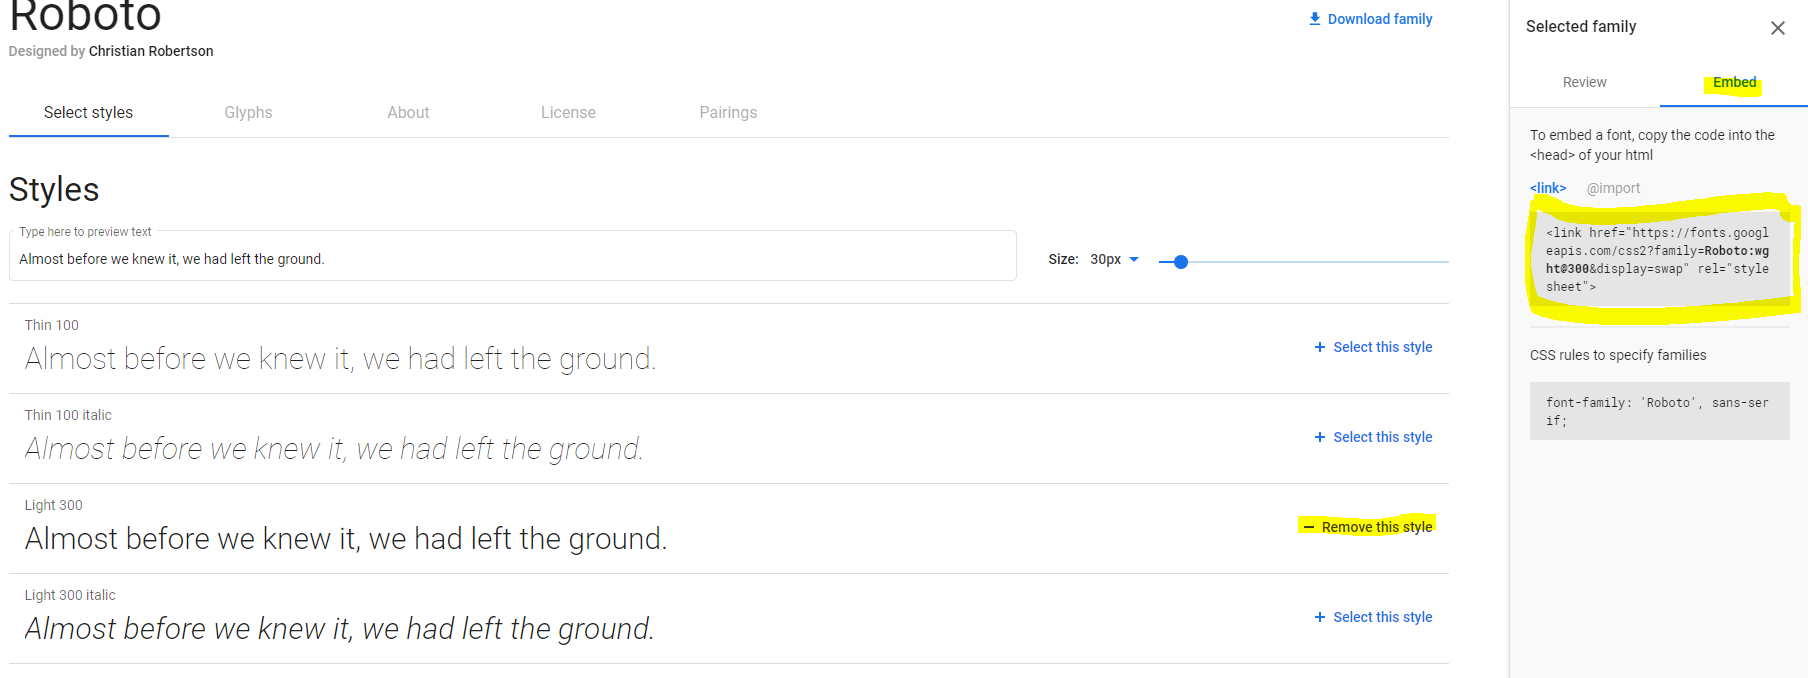Open the About tab
Image resolution: width=1808 pixels, height=678 pixels.
(408, 112)
